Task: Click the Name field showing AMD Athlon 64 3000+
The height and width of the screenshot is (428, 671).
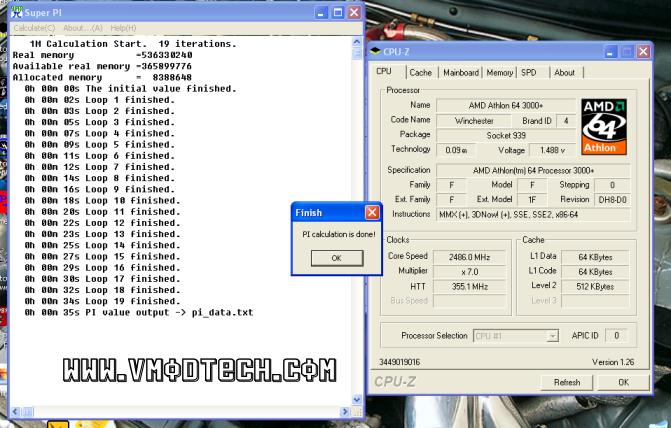Action: tap(506, 105)
